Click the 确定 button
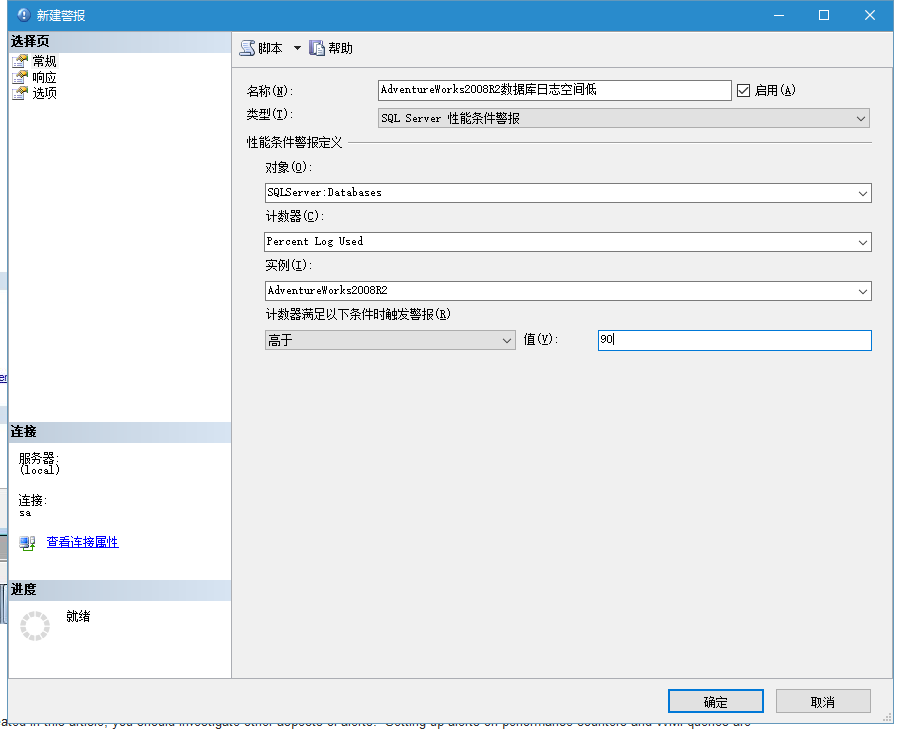901x731 pixels. coord(715,701)
